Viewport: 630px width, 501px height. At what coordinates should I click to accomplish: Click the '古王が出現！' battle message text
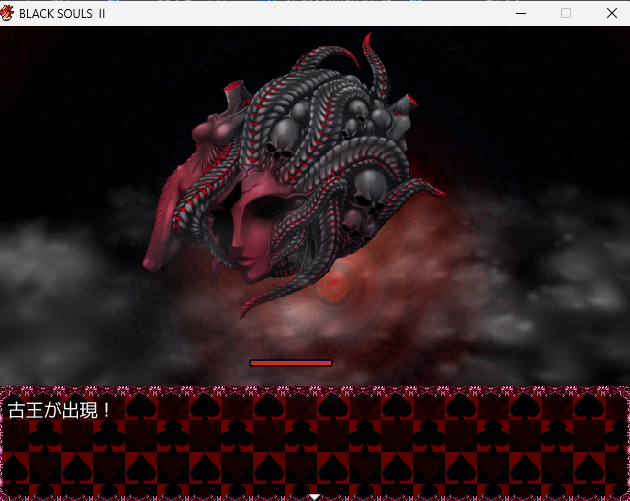pos(59,410)
